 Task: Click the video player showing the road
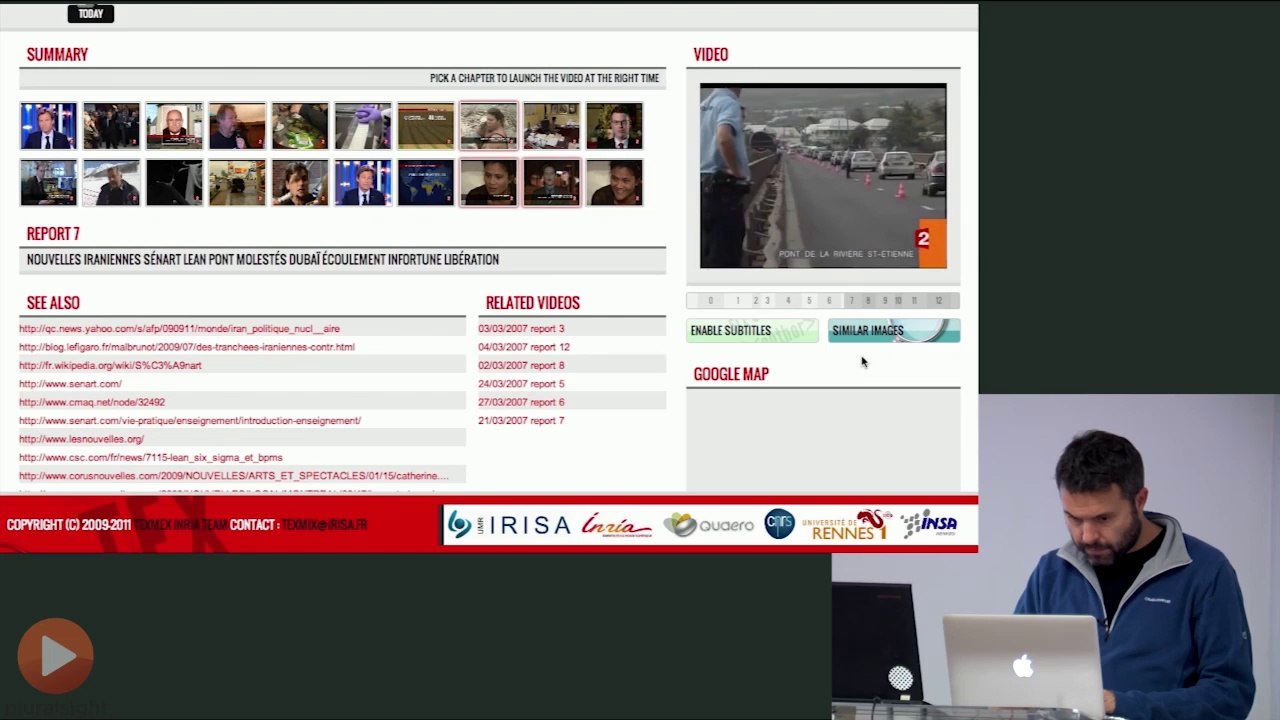[823, 176]
